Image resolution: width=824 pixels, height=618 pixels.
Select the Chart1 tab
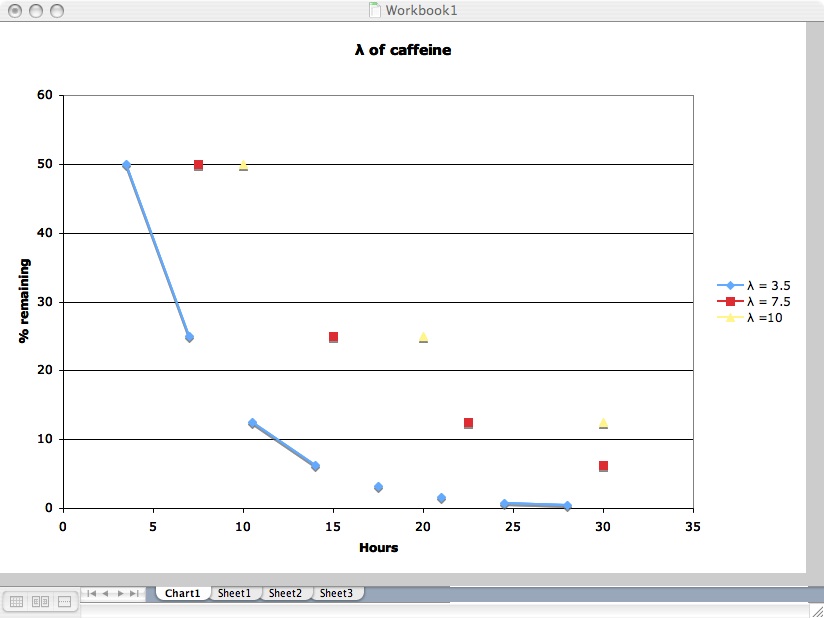pyautogui.click(x=183, y=593)
